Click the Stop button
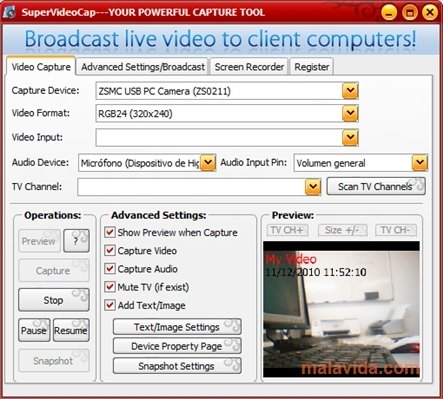 [x=54, y=300]
